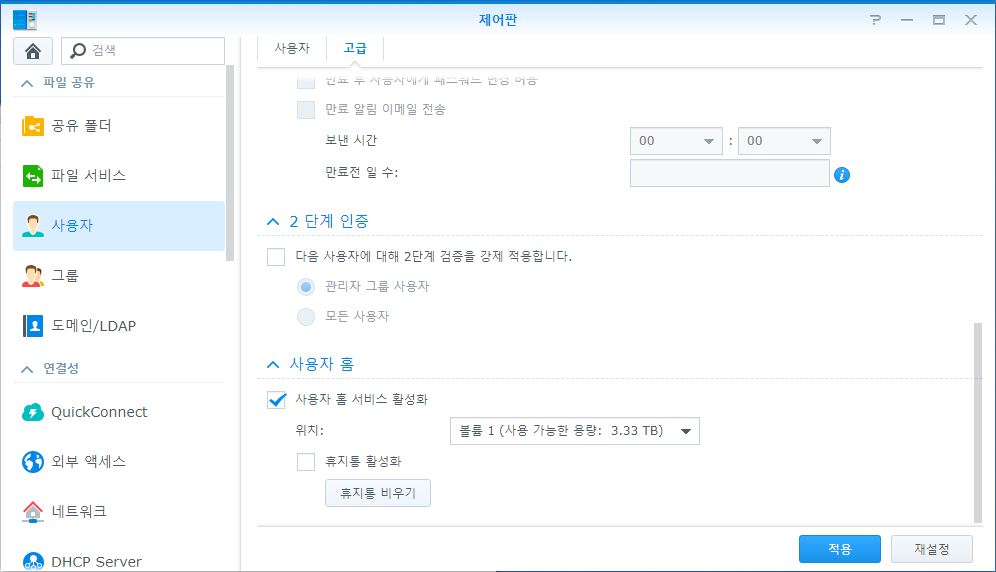The image size is (996, 572).
Task: Open the 보낸 시간 hour dropdown
Action: click(x=676, y=141)
